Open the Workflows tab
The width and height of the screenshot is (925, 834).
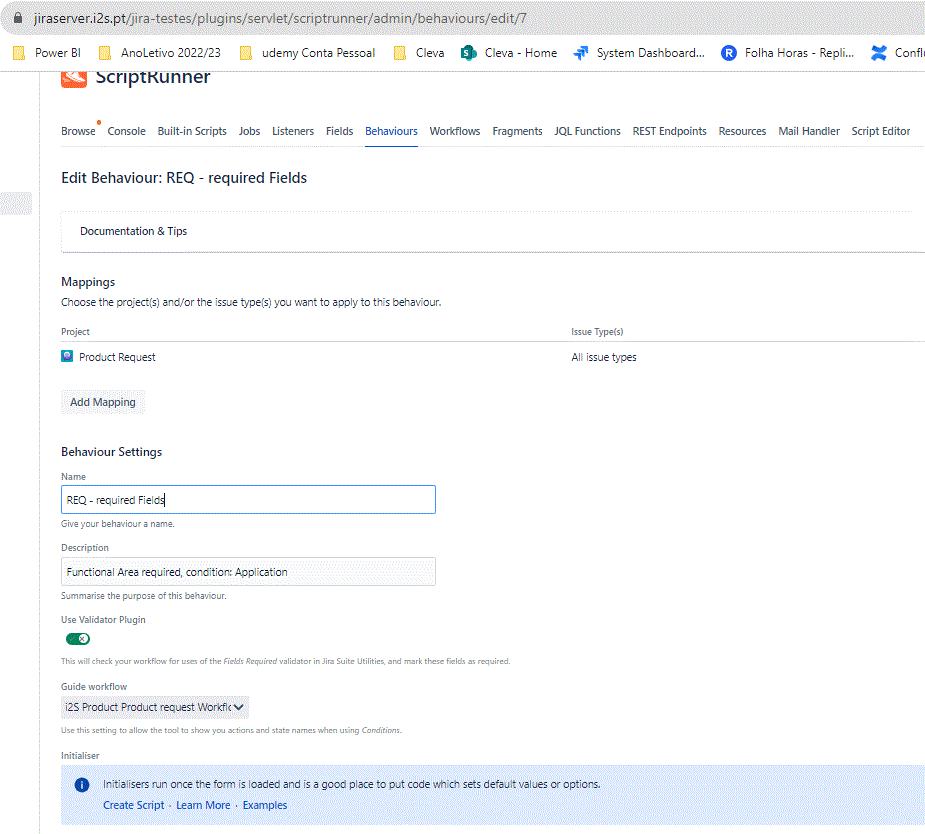pos(455,131)
